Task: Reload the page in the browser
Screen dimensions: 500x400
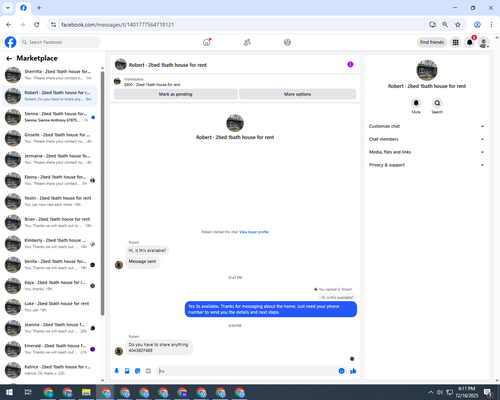Action: [37, 25]
